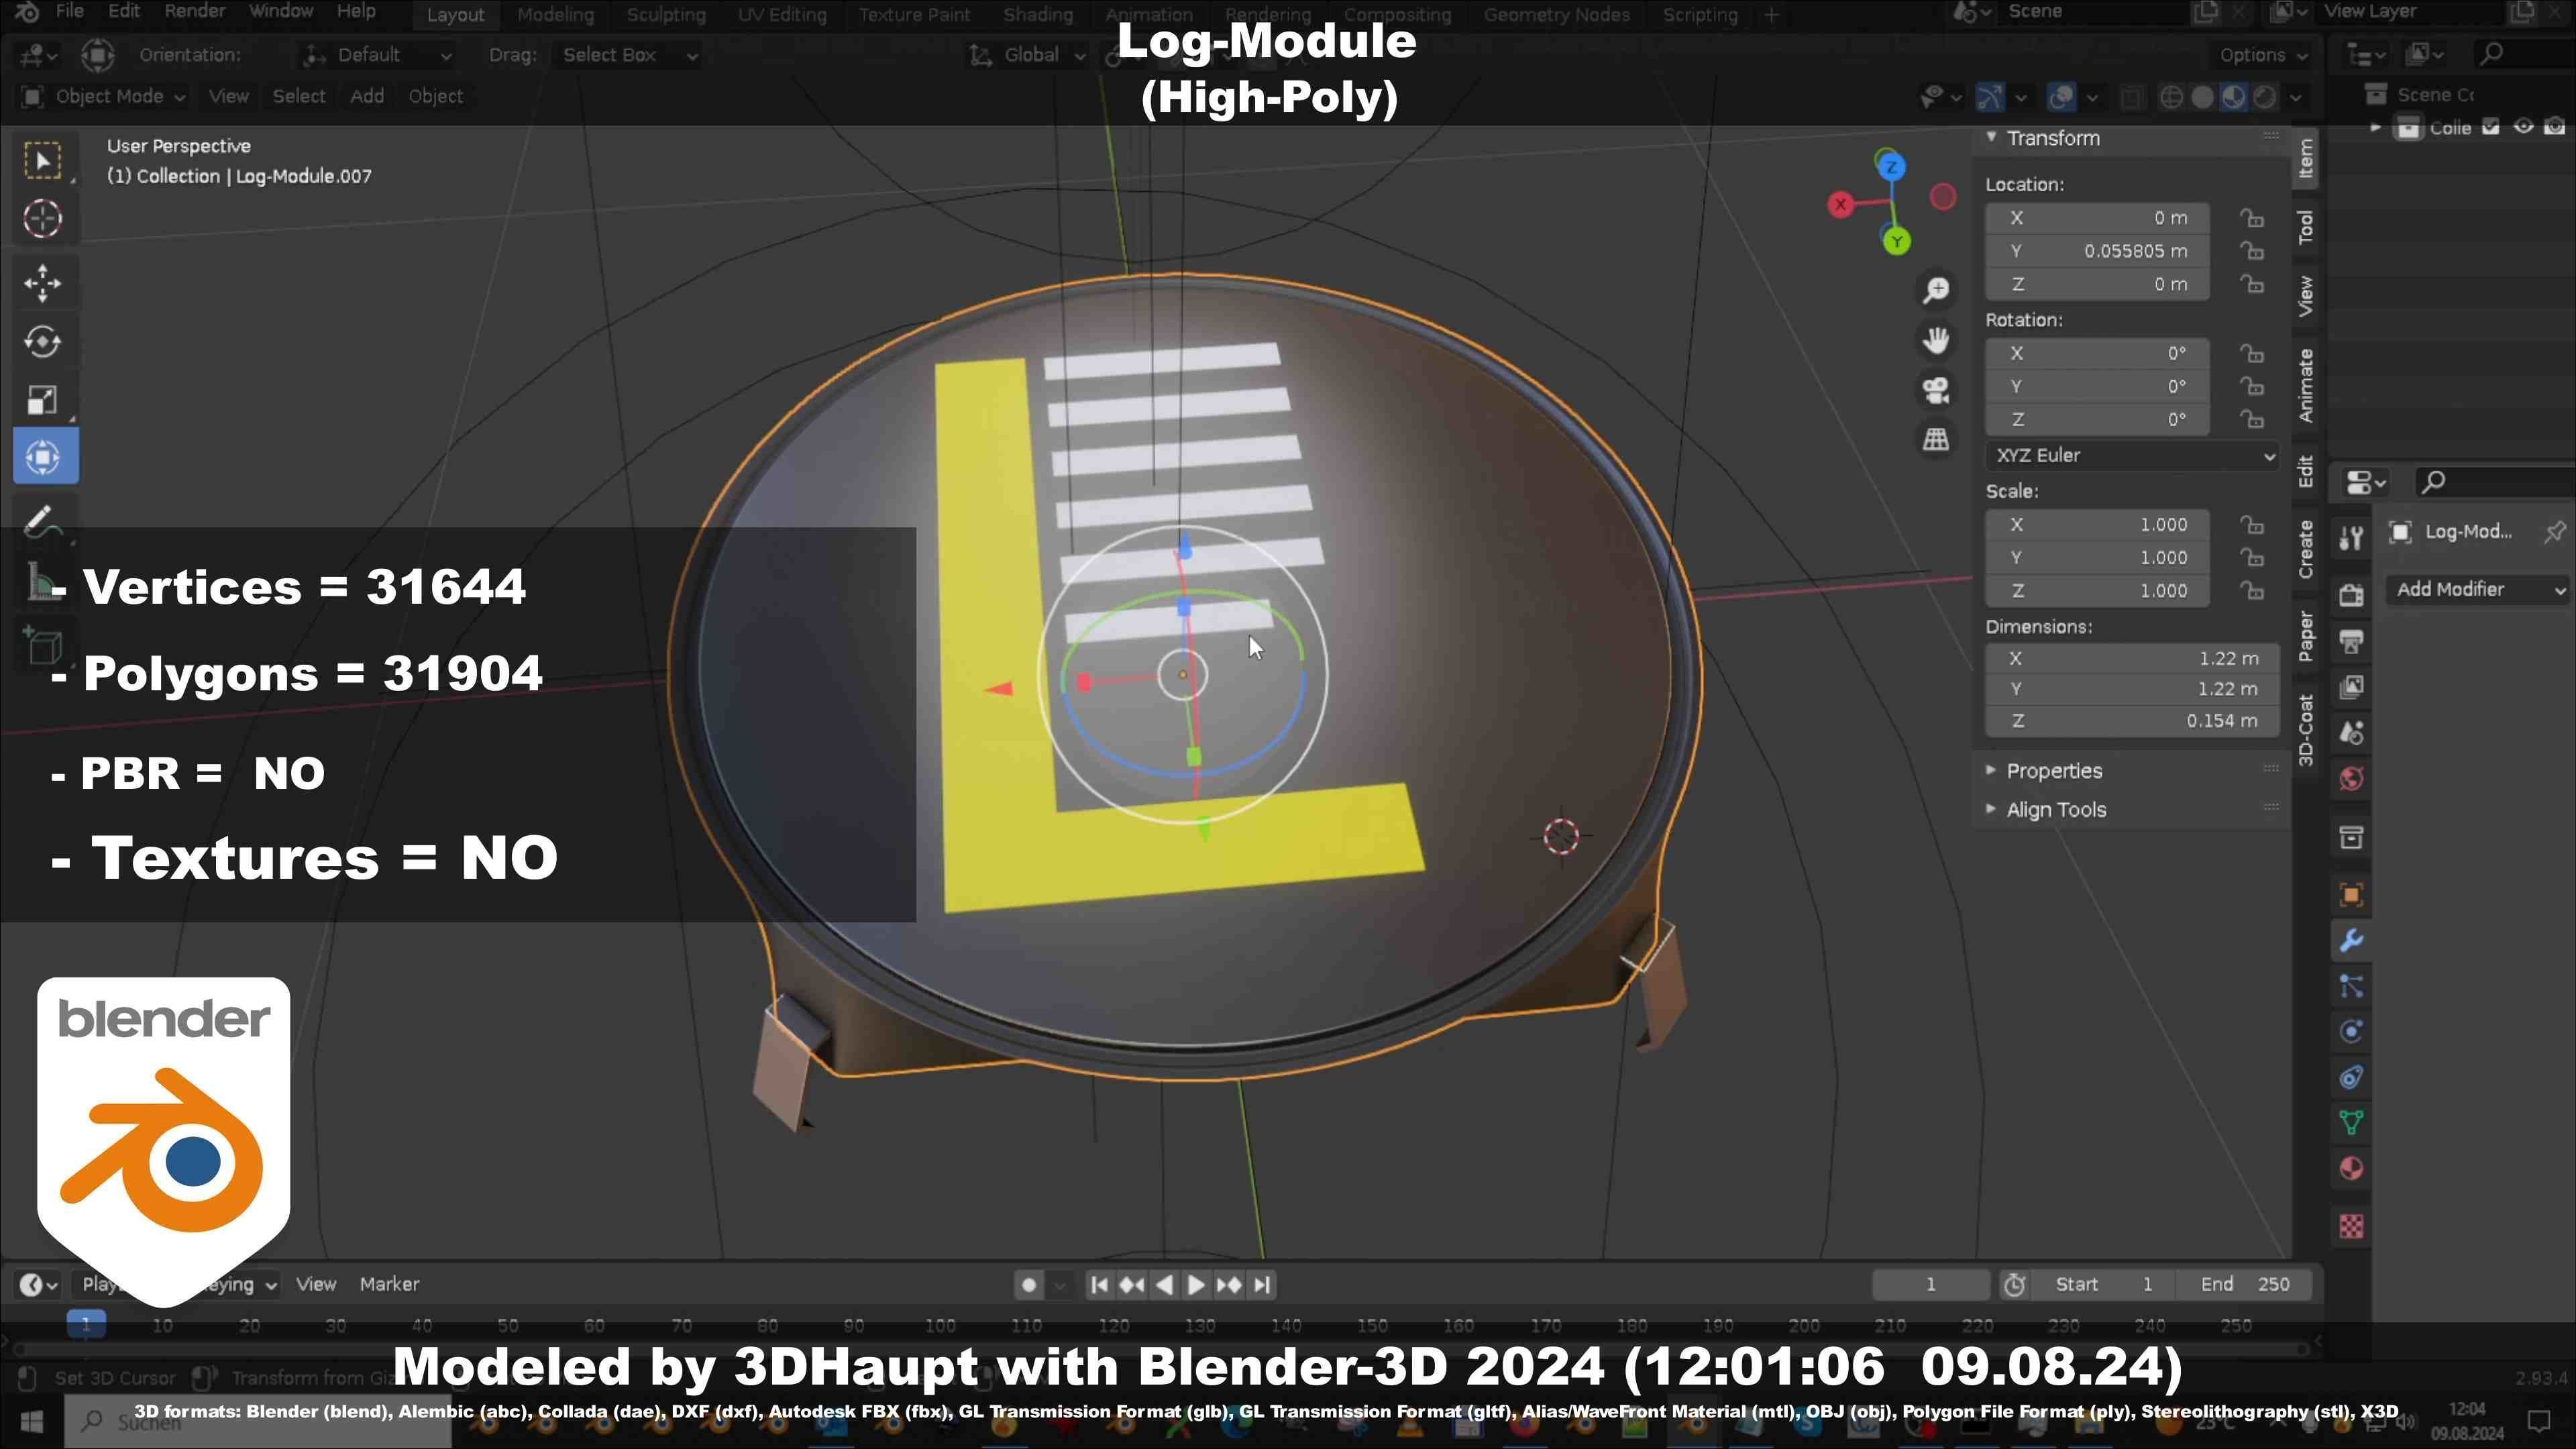Open the Marker menu in timeline
Image resolution: width=2576 pixels, height=1449 pixels.
pyautogui.click(x=389, y=1284)
